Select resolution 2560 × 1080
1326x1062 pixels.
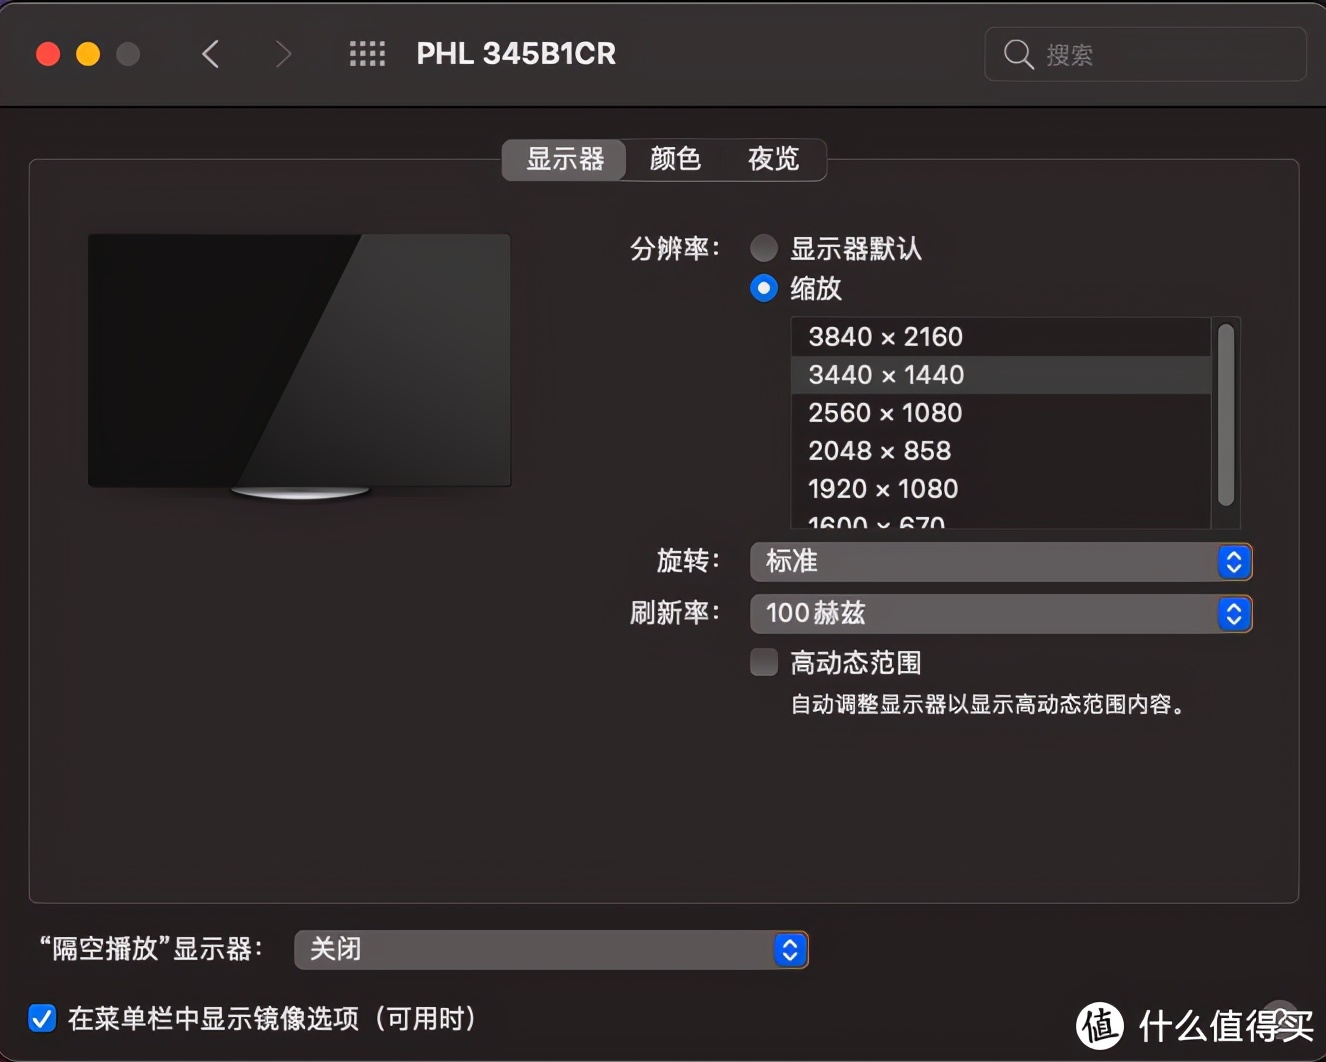tap(884, 412)
